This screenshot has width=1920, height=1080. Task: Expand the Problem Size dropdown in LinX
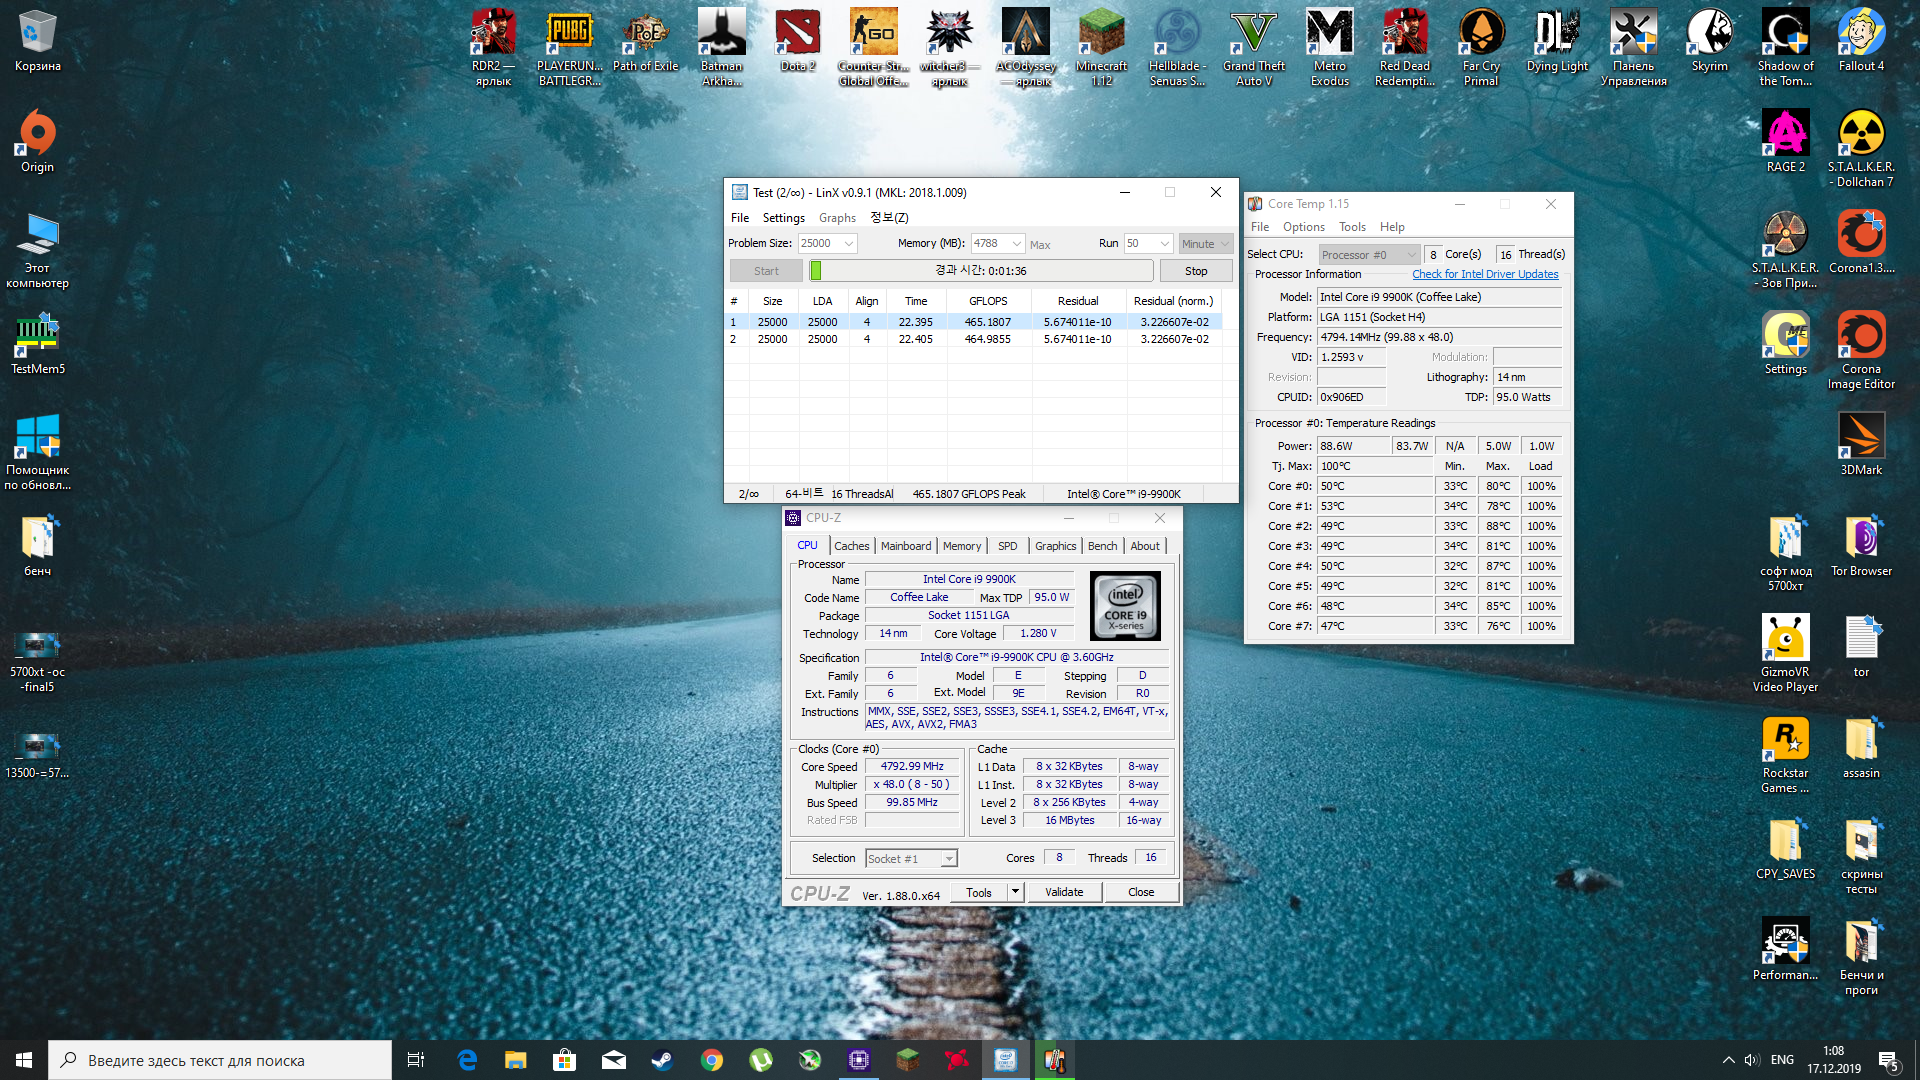pyautogui.click(x=849, y=244)
